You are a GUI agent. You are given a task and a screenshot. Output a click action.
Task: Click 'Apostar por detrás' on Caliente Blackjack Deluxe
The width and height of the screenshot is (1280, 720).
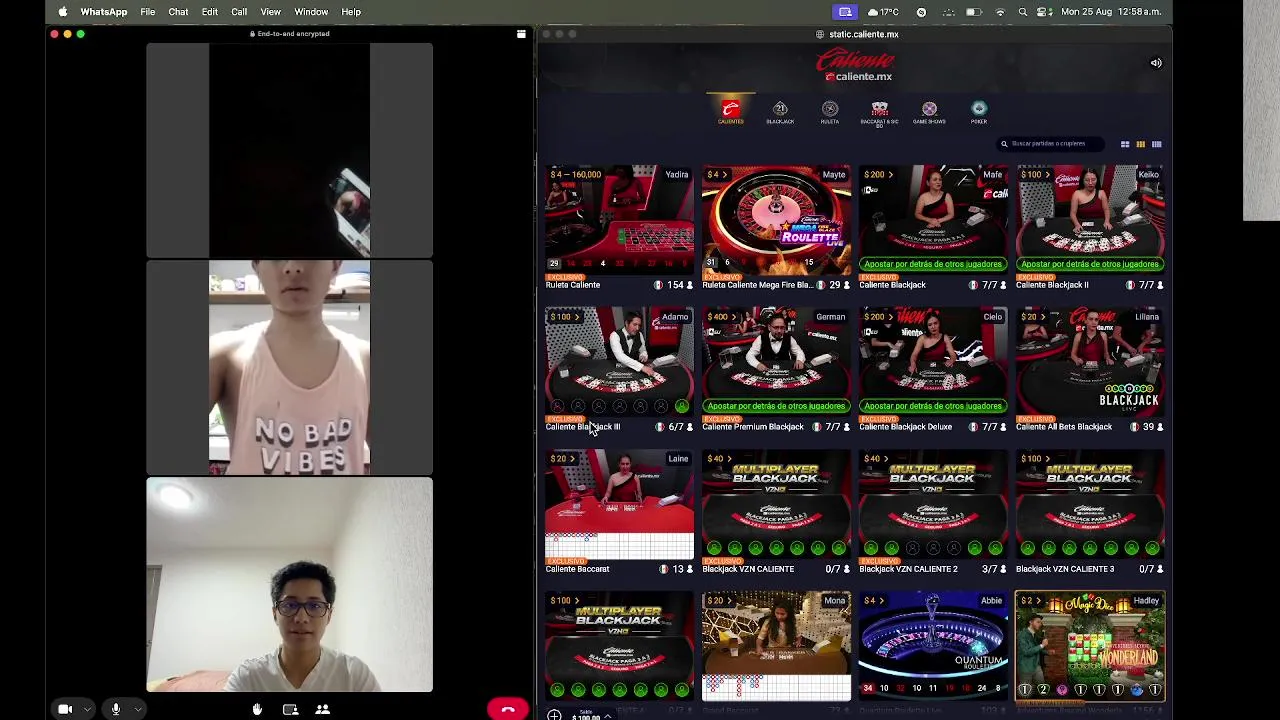[932, 406]
